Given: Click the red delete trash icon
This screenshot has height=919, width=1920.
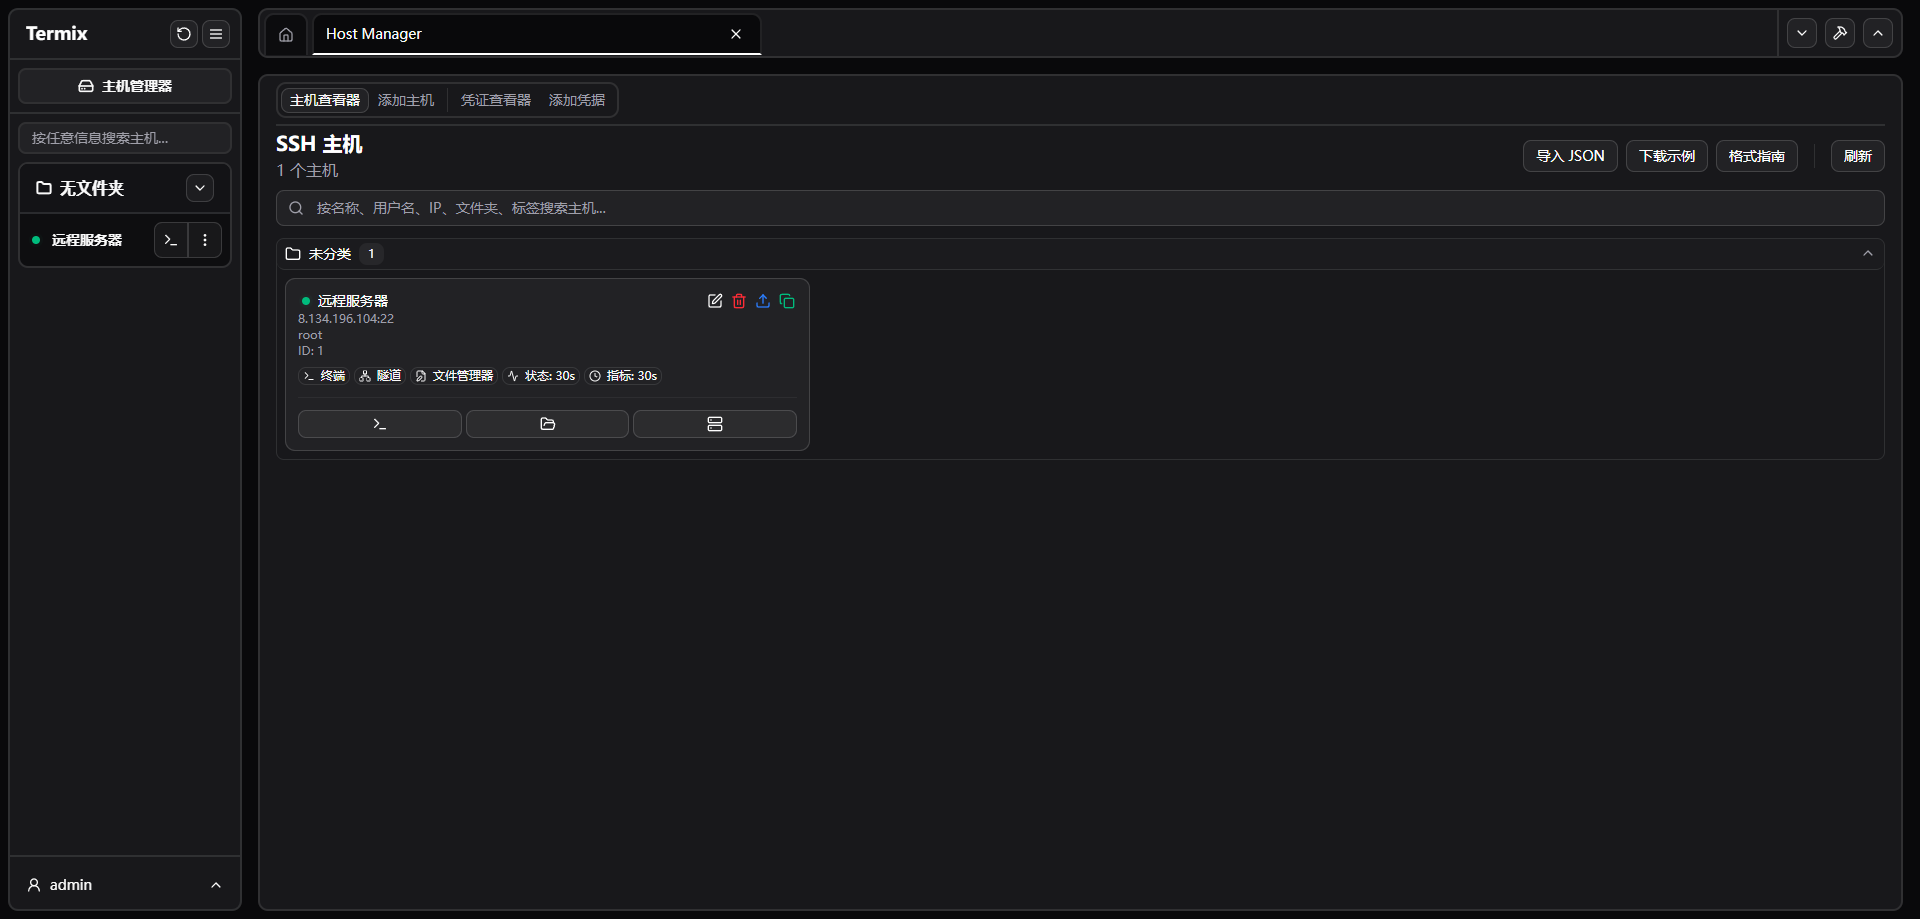Looking at the screenshot, I should (x=739, y=301).
